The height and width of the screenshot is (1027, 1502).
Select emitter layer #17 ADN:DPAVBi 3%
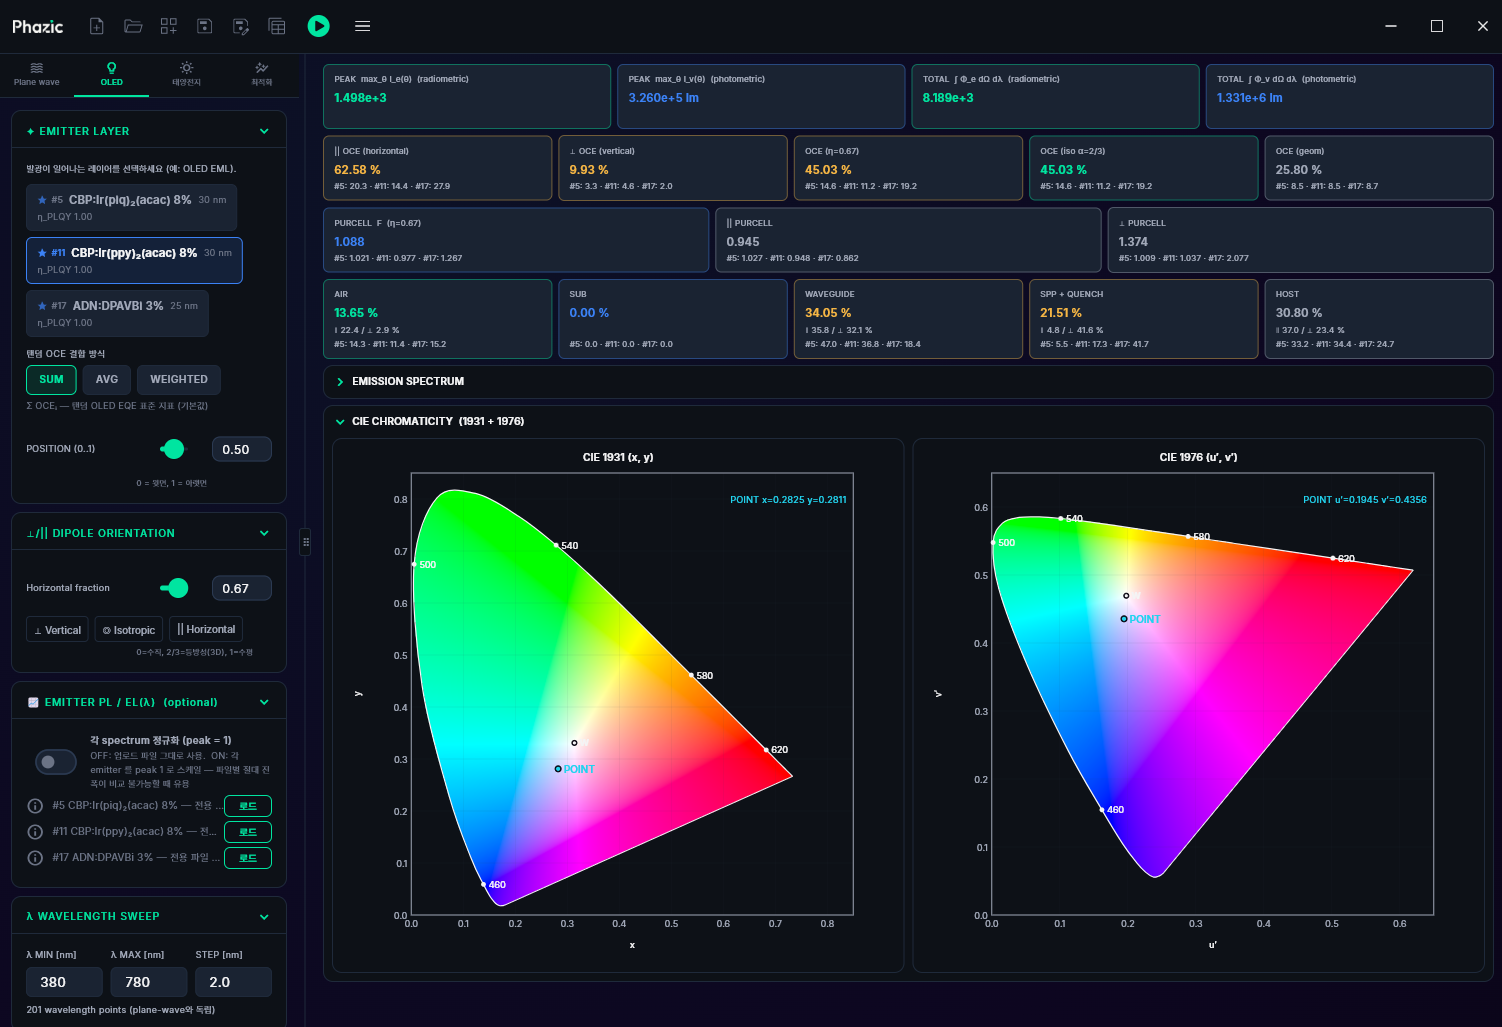pyautogui.click(x=117, y=313)
